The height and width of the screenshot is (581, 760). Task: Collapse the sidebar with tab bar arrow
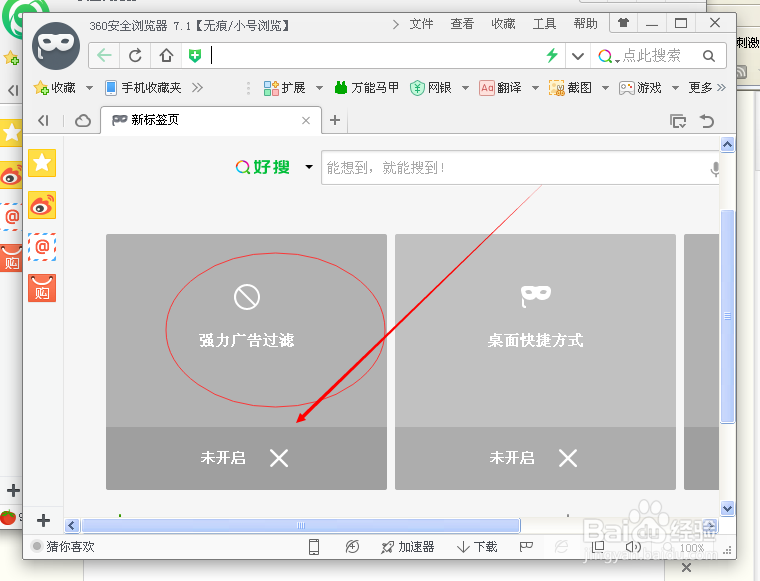point(44,120)
